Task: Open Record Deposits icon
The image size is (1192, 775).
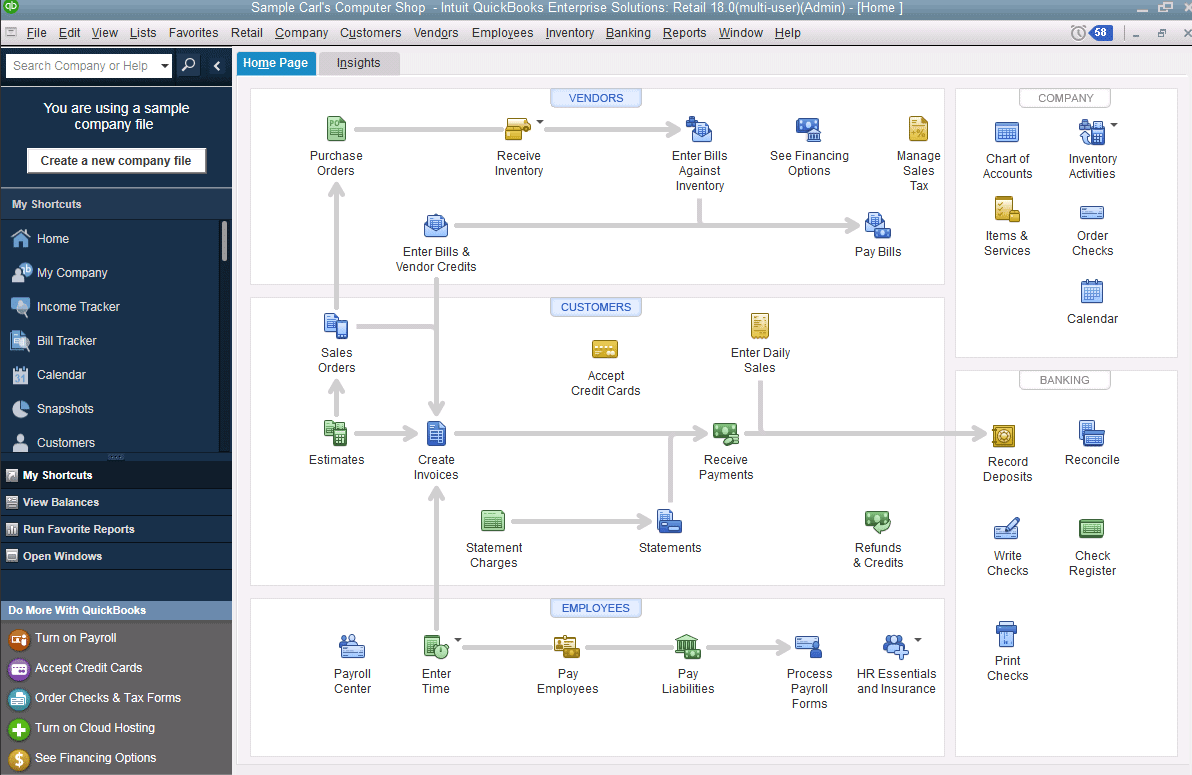Action: [1003, 436]
